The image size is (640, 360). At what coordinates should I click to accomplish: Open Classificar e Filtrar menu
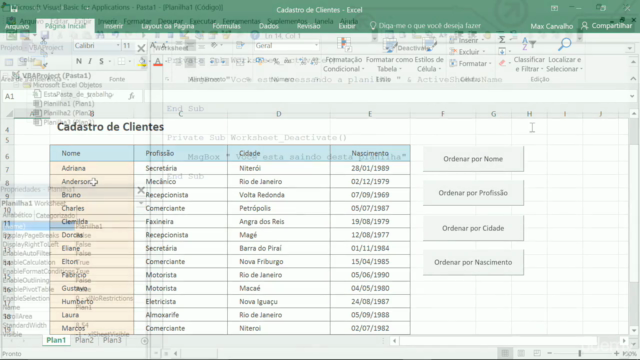point(529,55)
